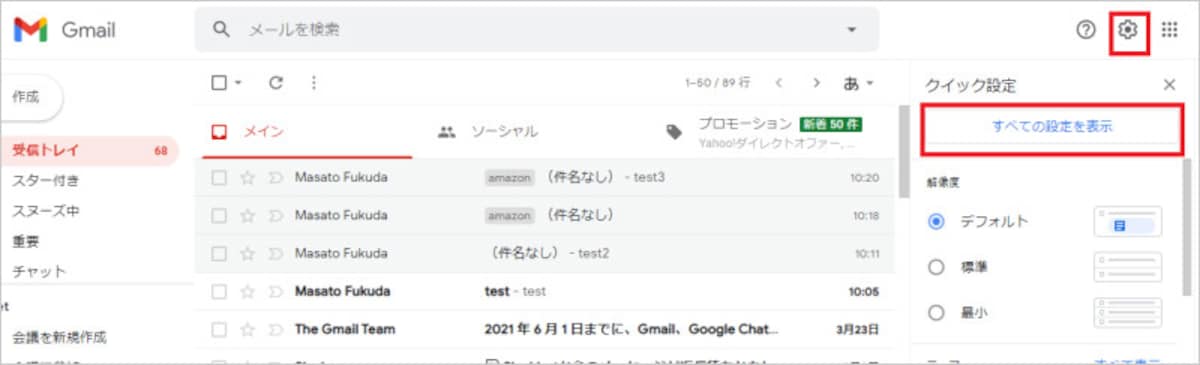Open the Google apps grid icon
Screen dimensions: 1200x365
coord(1170,30)
